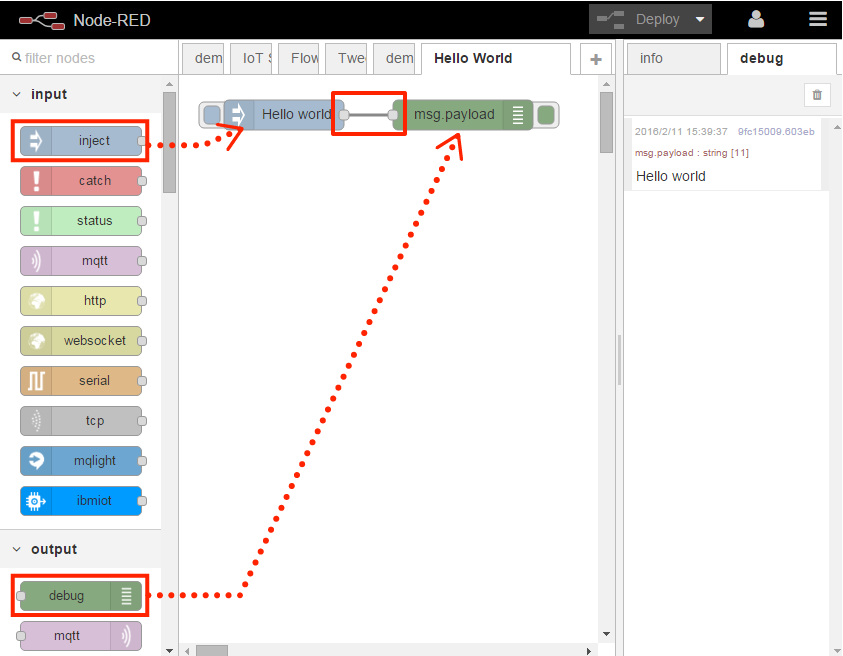
Task: Select the status node in palette
Action: coord(81,221)
